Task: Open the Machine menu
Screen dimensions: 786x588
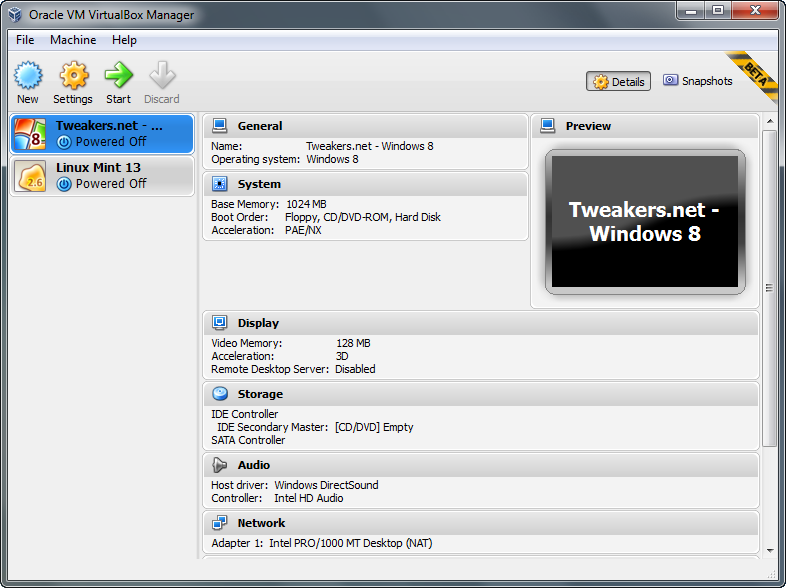Action: [x=73, y=40]
